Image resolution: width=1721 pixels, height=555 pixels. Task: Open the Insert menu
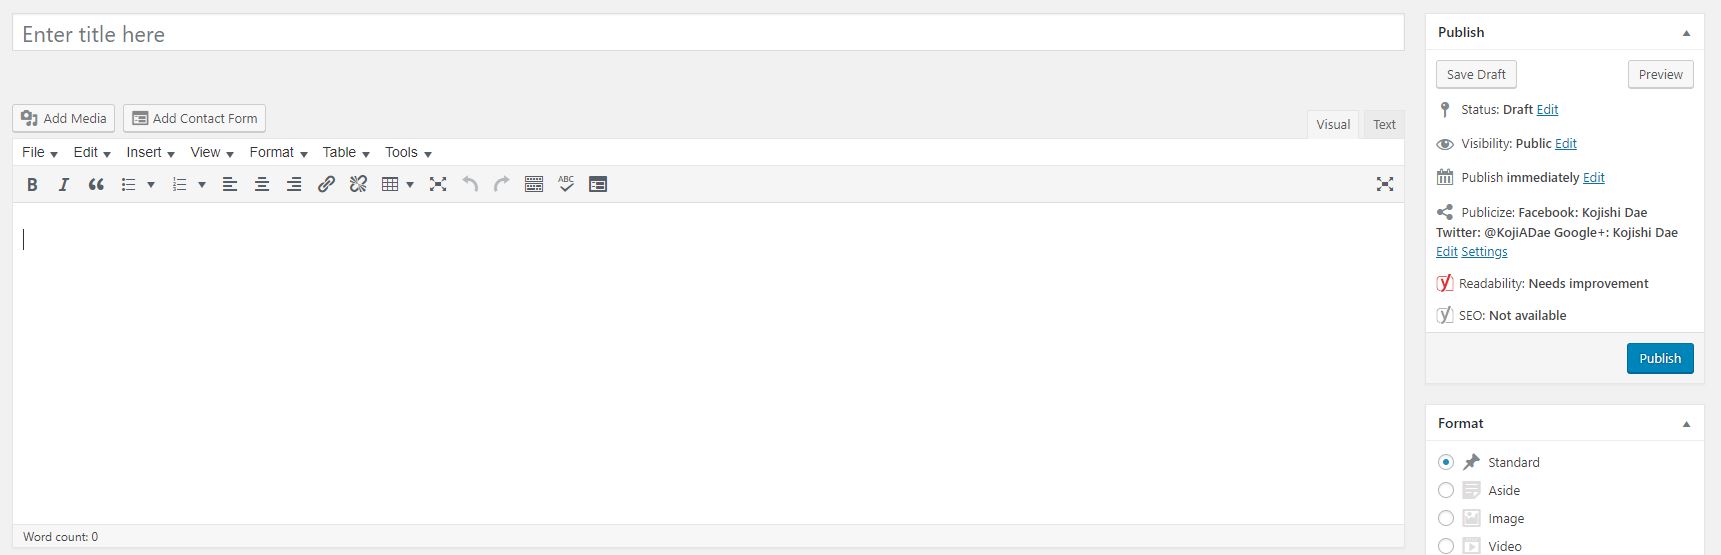(150, 152)
